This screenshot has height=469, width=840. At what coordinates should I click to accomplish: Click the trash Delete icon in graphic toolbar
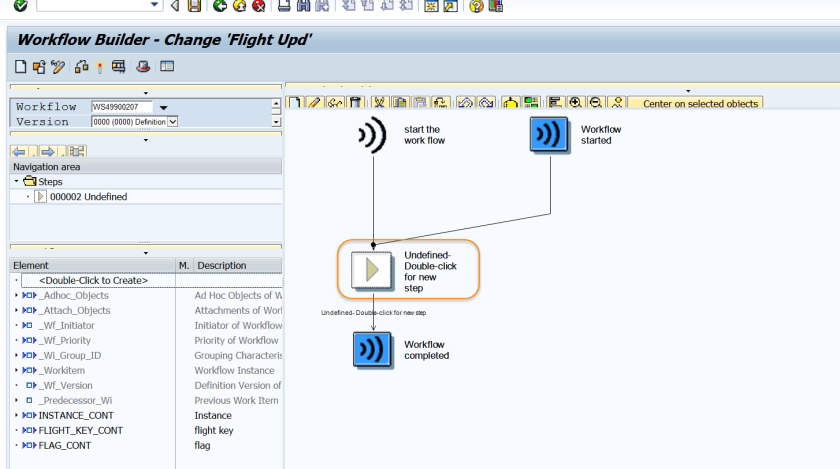[355, 103]
